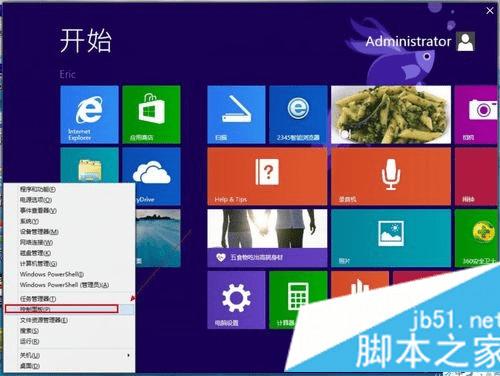Open the Internet Explorer tile
Viewport: 500px width, 376px height.
pyautogui.click(x=89, y=114)
